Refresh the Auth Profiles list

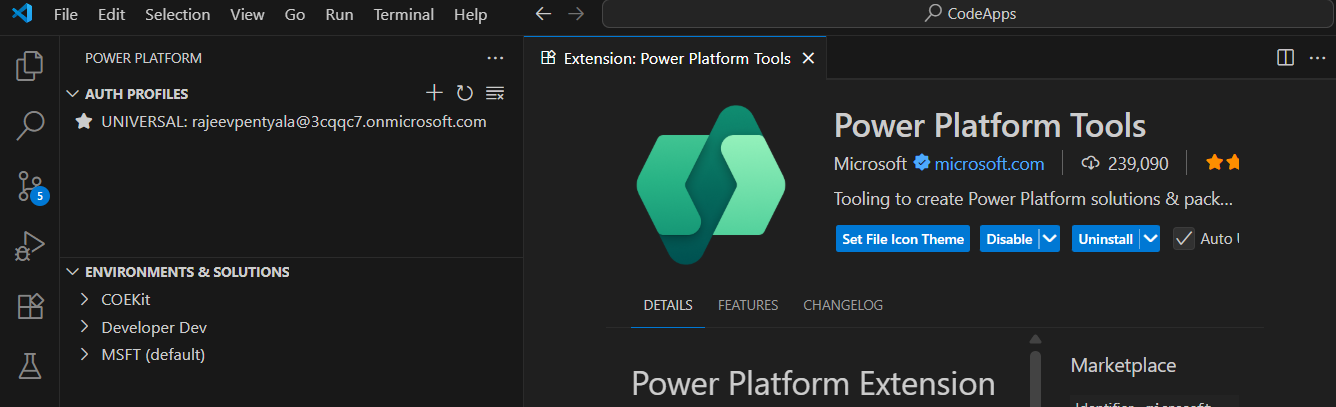coord(464,93)
